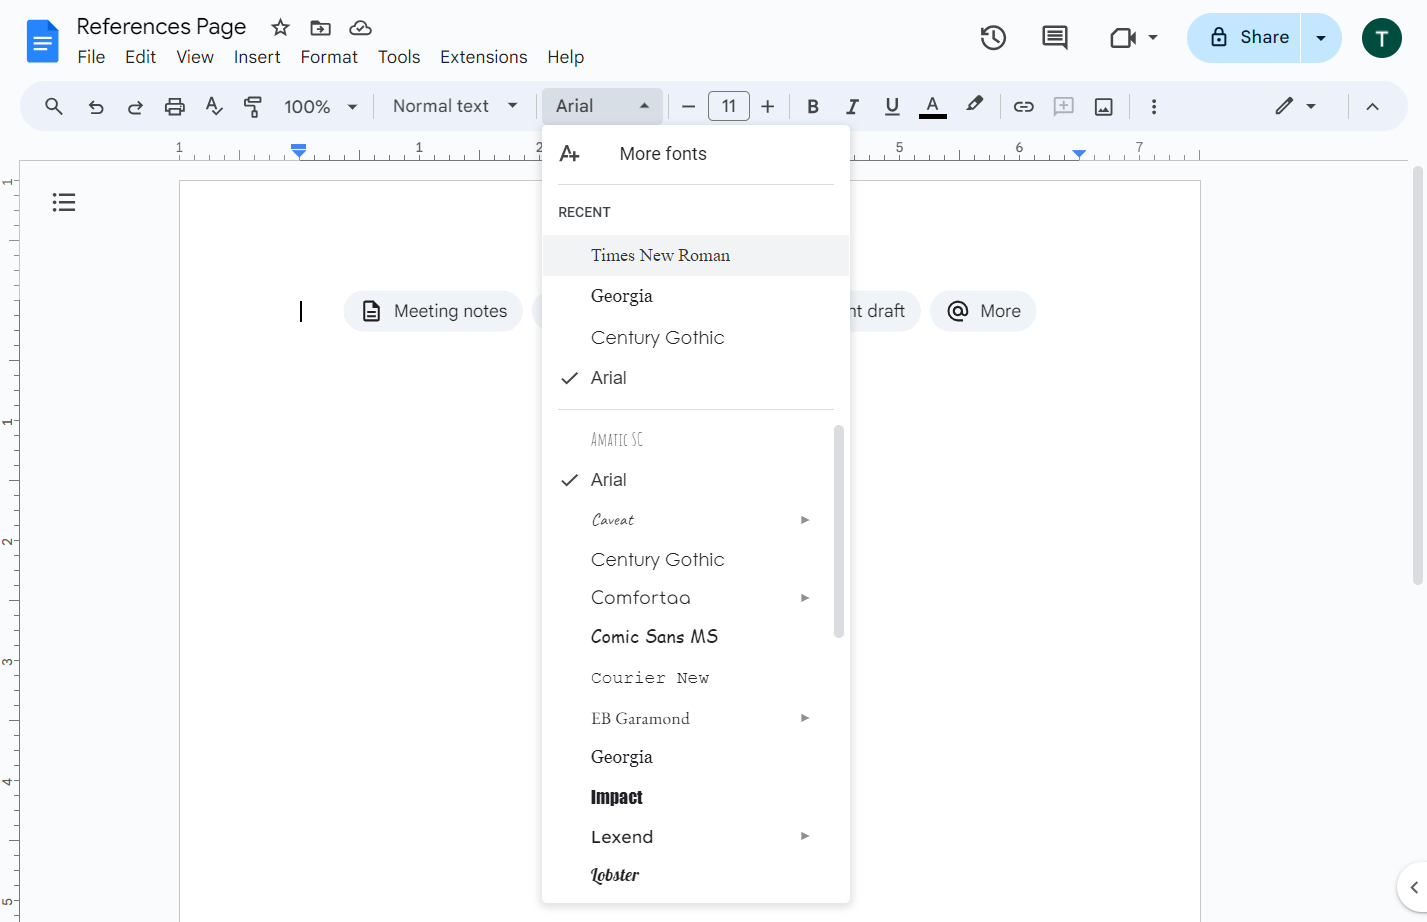Viewport: 1427px width, 922px height.
Task: Insert a link with the link icon
Action: point(1023,106)
